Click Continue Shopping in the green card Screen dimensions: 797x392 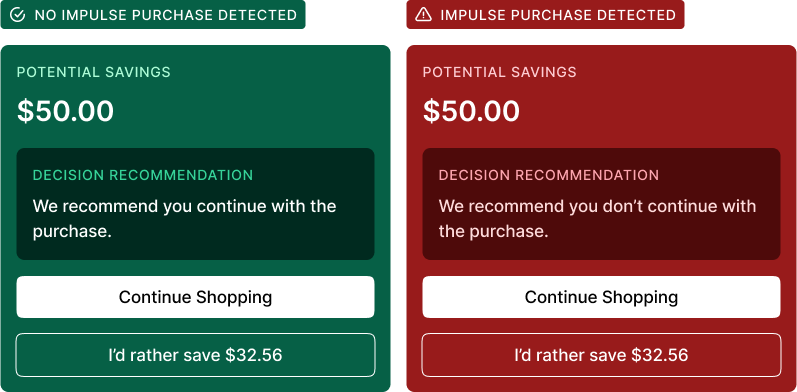point(195,297)
